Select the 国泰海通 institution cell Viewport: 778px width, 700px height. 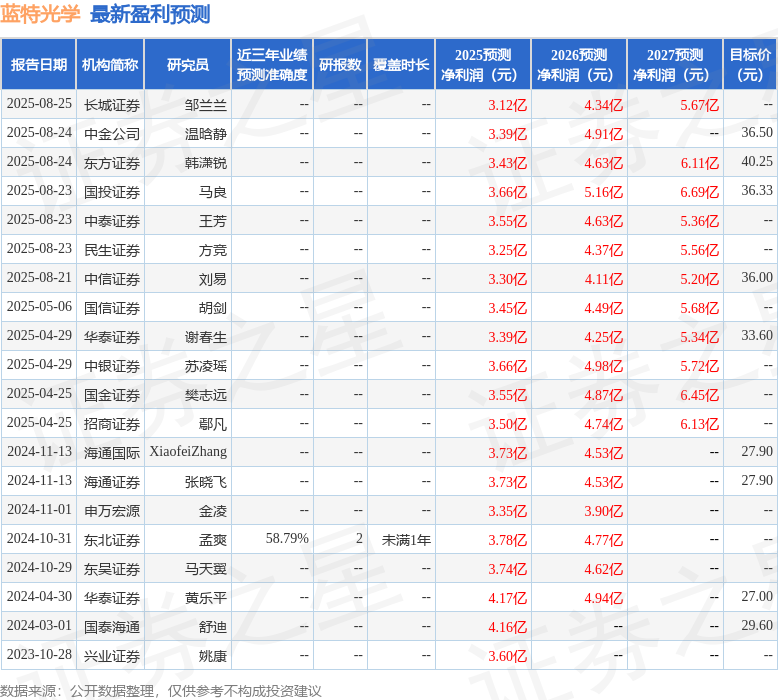[112, 627]
